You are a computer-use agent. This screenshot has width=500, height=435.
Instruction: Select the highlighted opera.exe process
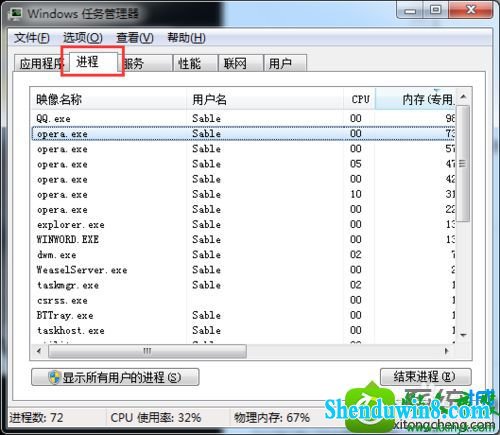[243, 134]
